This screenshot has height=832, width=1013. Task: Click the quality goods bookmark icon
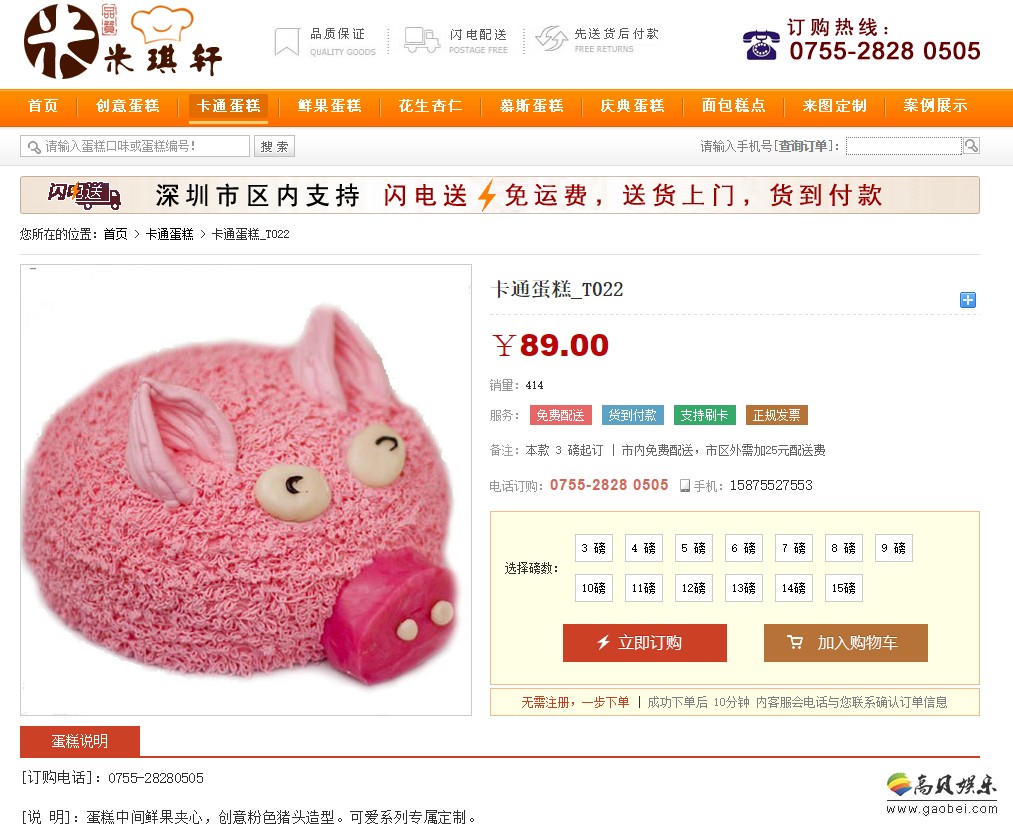[287, 41]
